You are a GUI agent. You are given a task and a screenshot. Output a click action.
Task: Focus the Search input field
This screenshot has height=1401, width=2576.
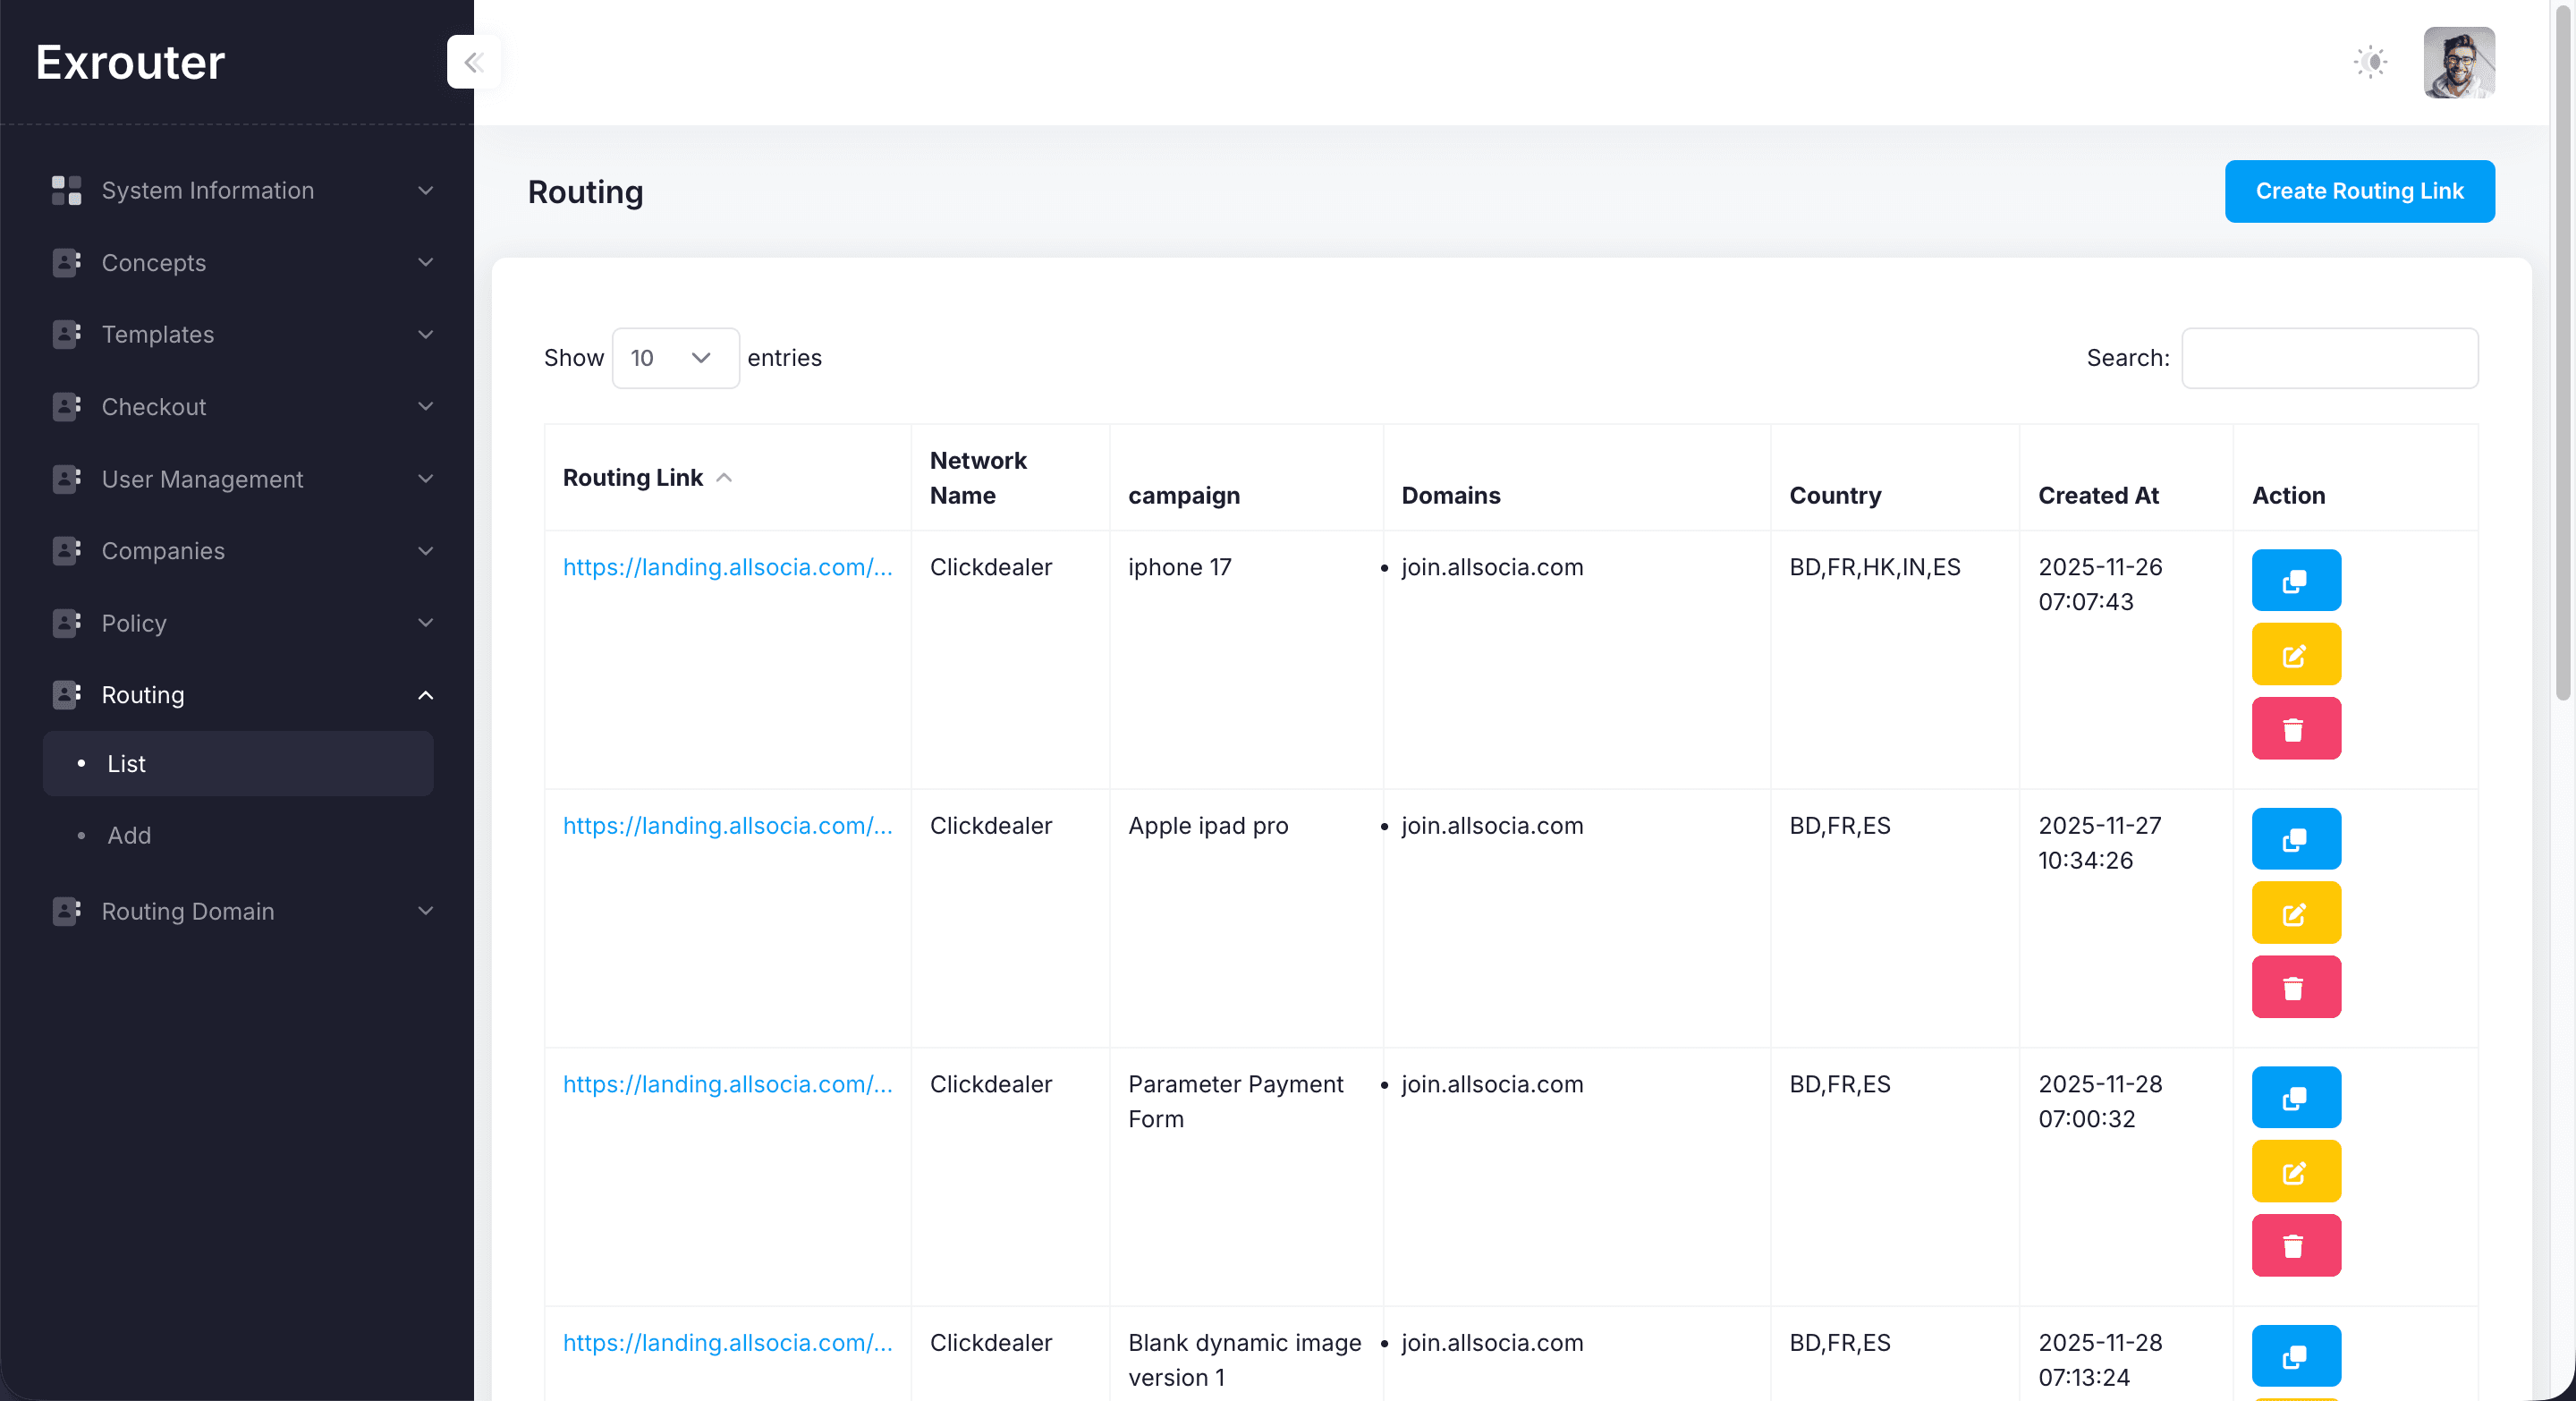2329,358
